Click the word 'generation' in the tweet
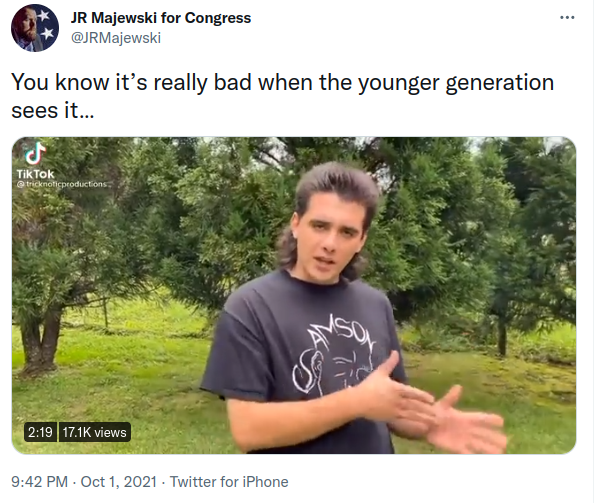 click(499, 83)
